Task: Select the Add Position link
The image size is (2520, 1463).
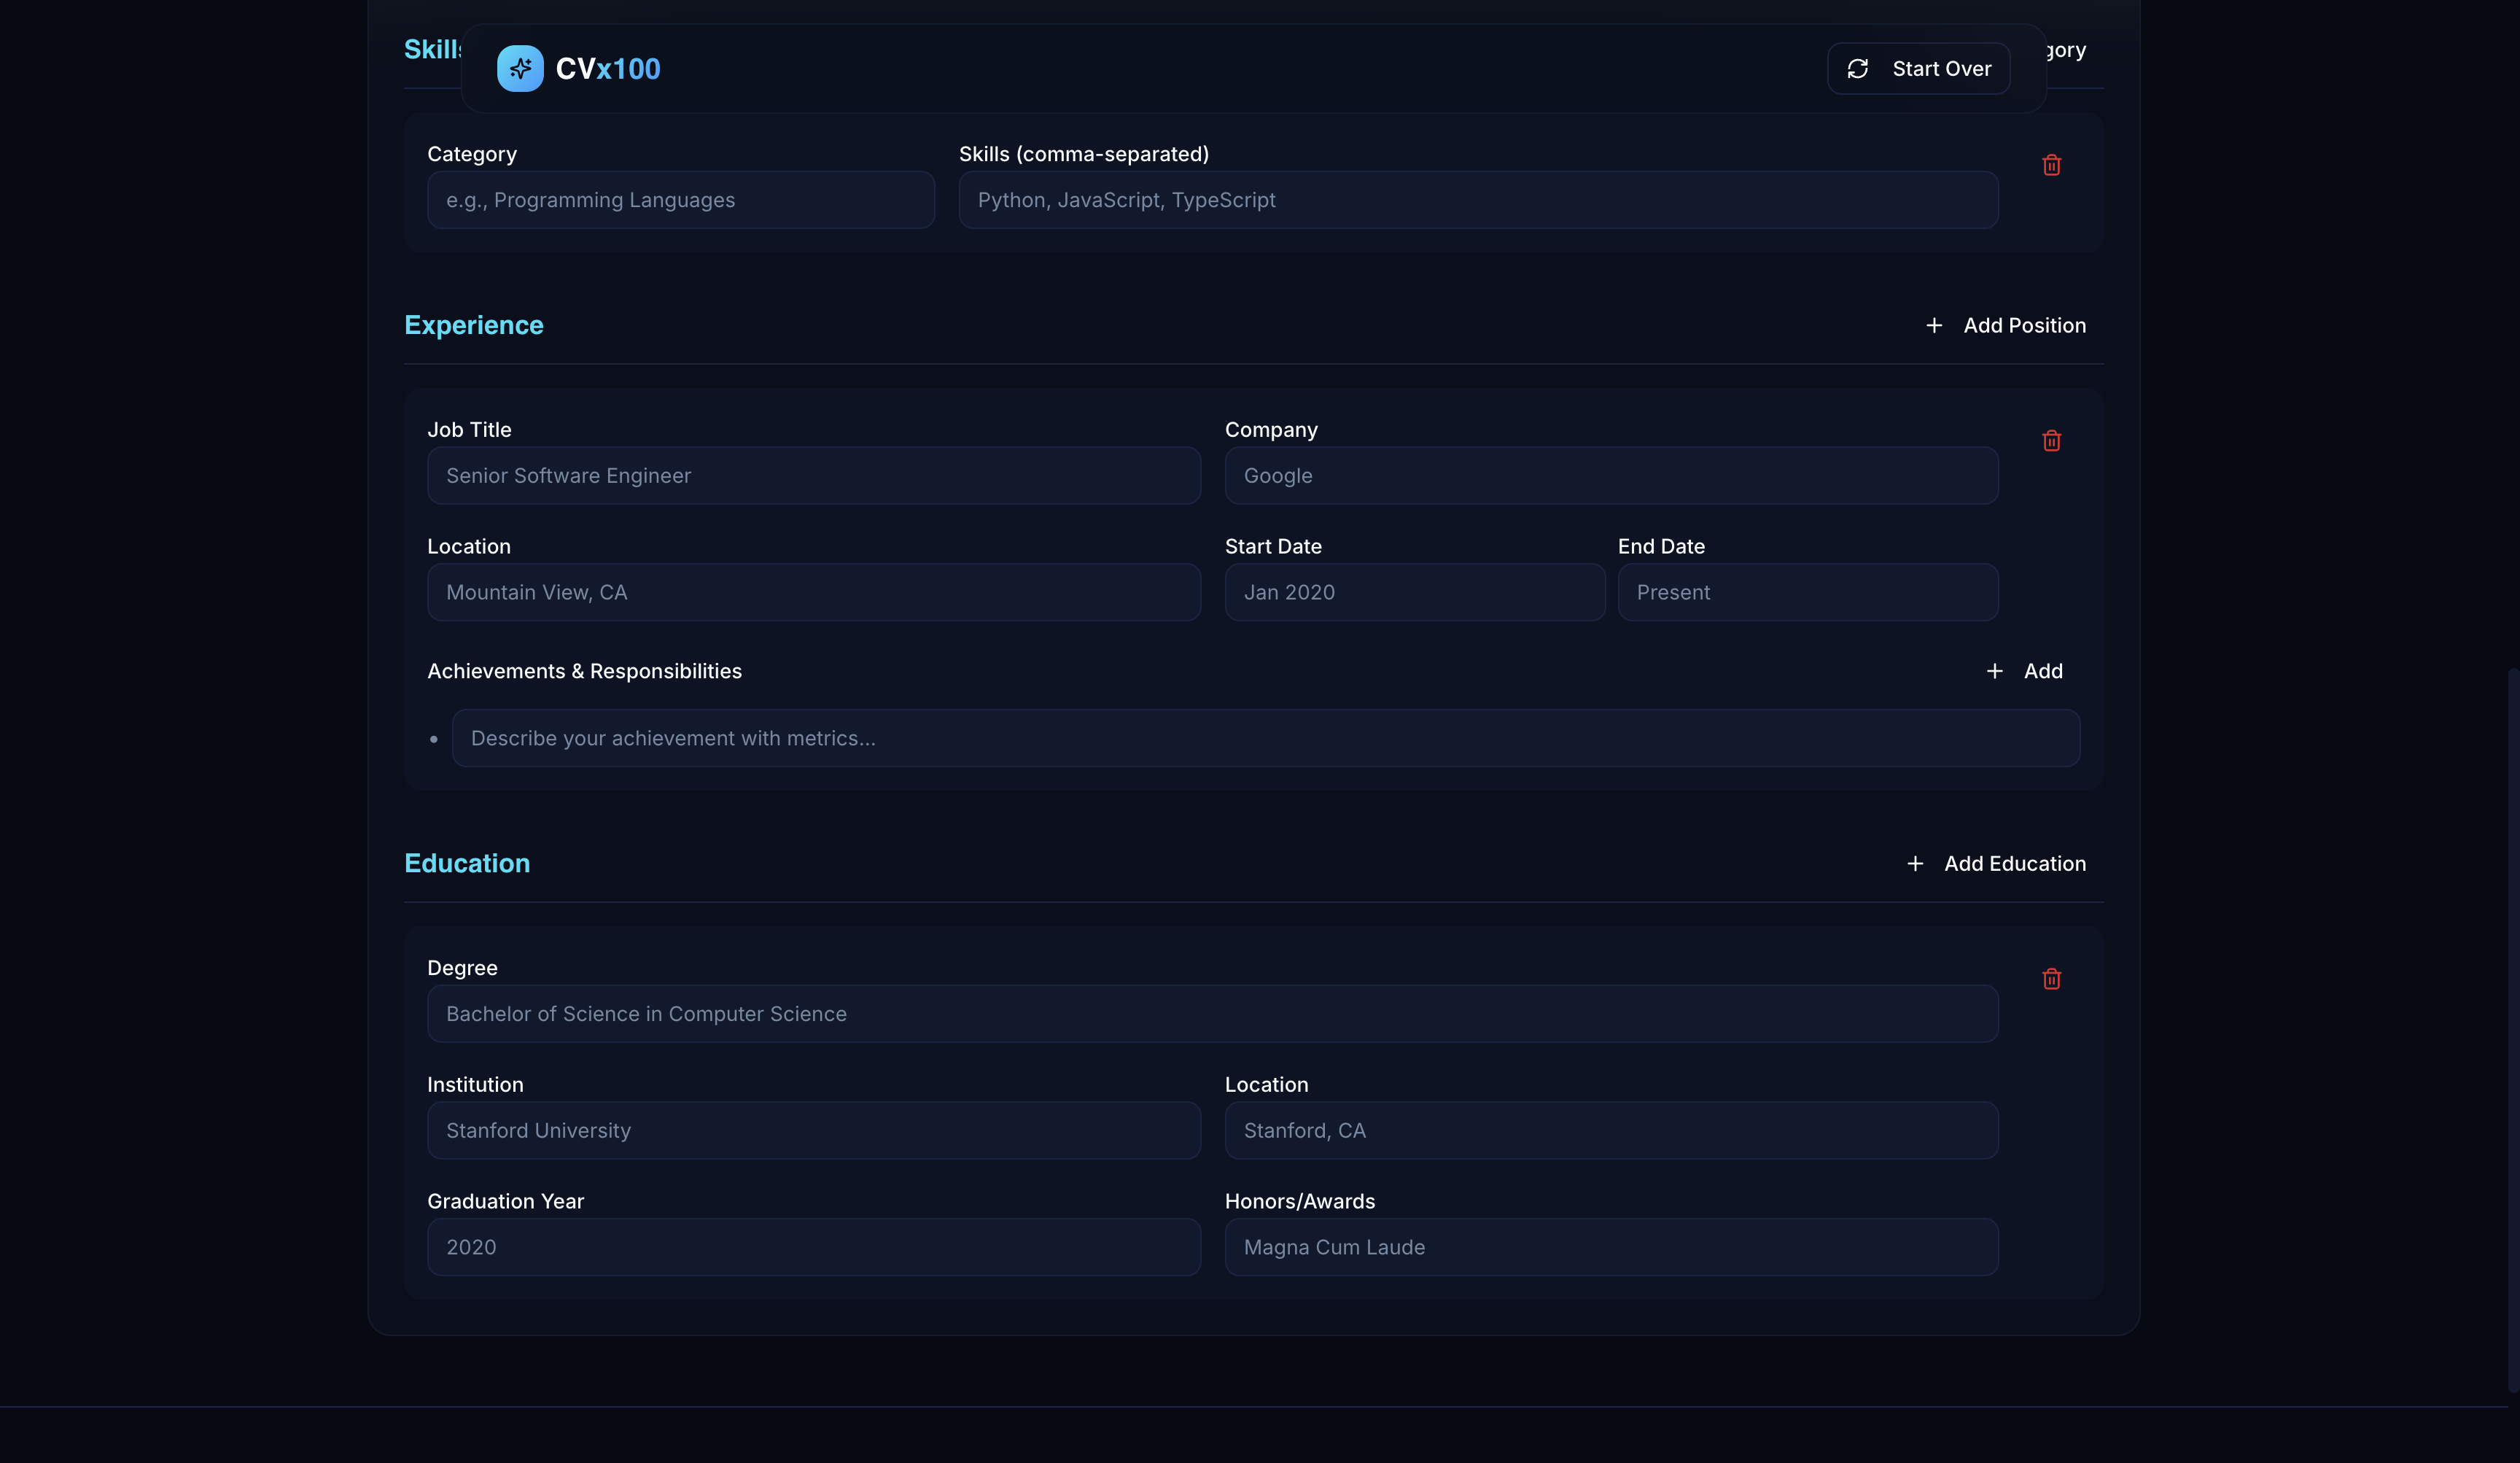Action: click(2024, 325)
